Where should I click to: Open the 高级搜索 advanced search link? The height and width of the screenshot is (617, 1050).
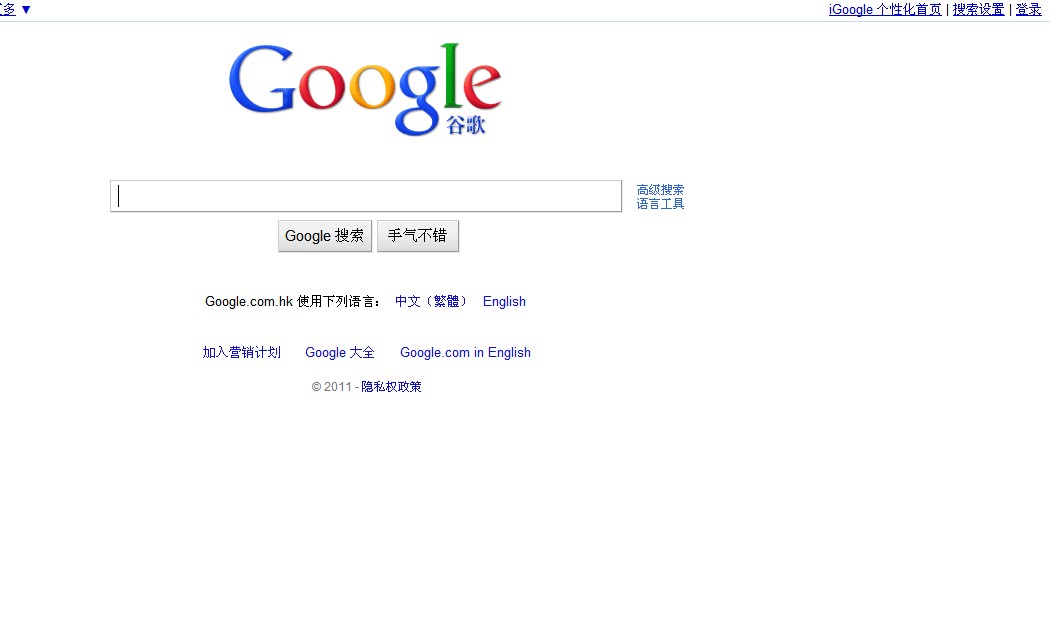(660, 190)
